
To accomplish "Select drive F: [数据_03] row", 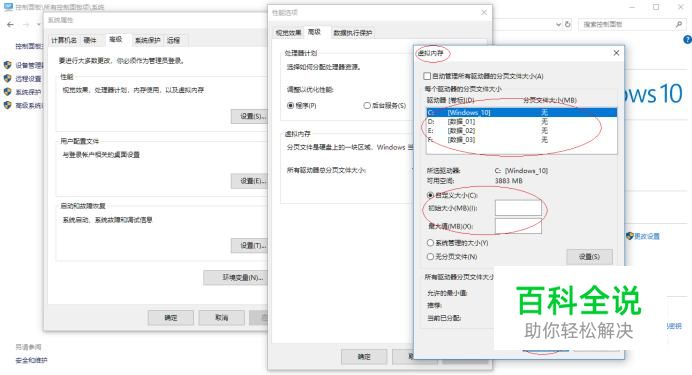I will tap(522, 139).
